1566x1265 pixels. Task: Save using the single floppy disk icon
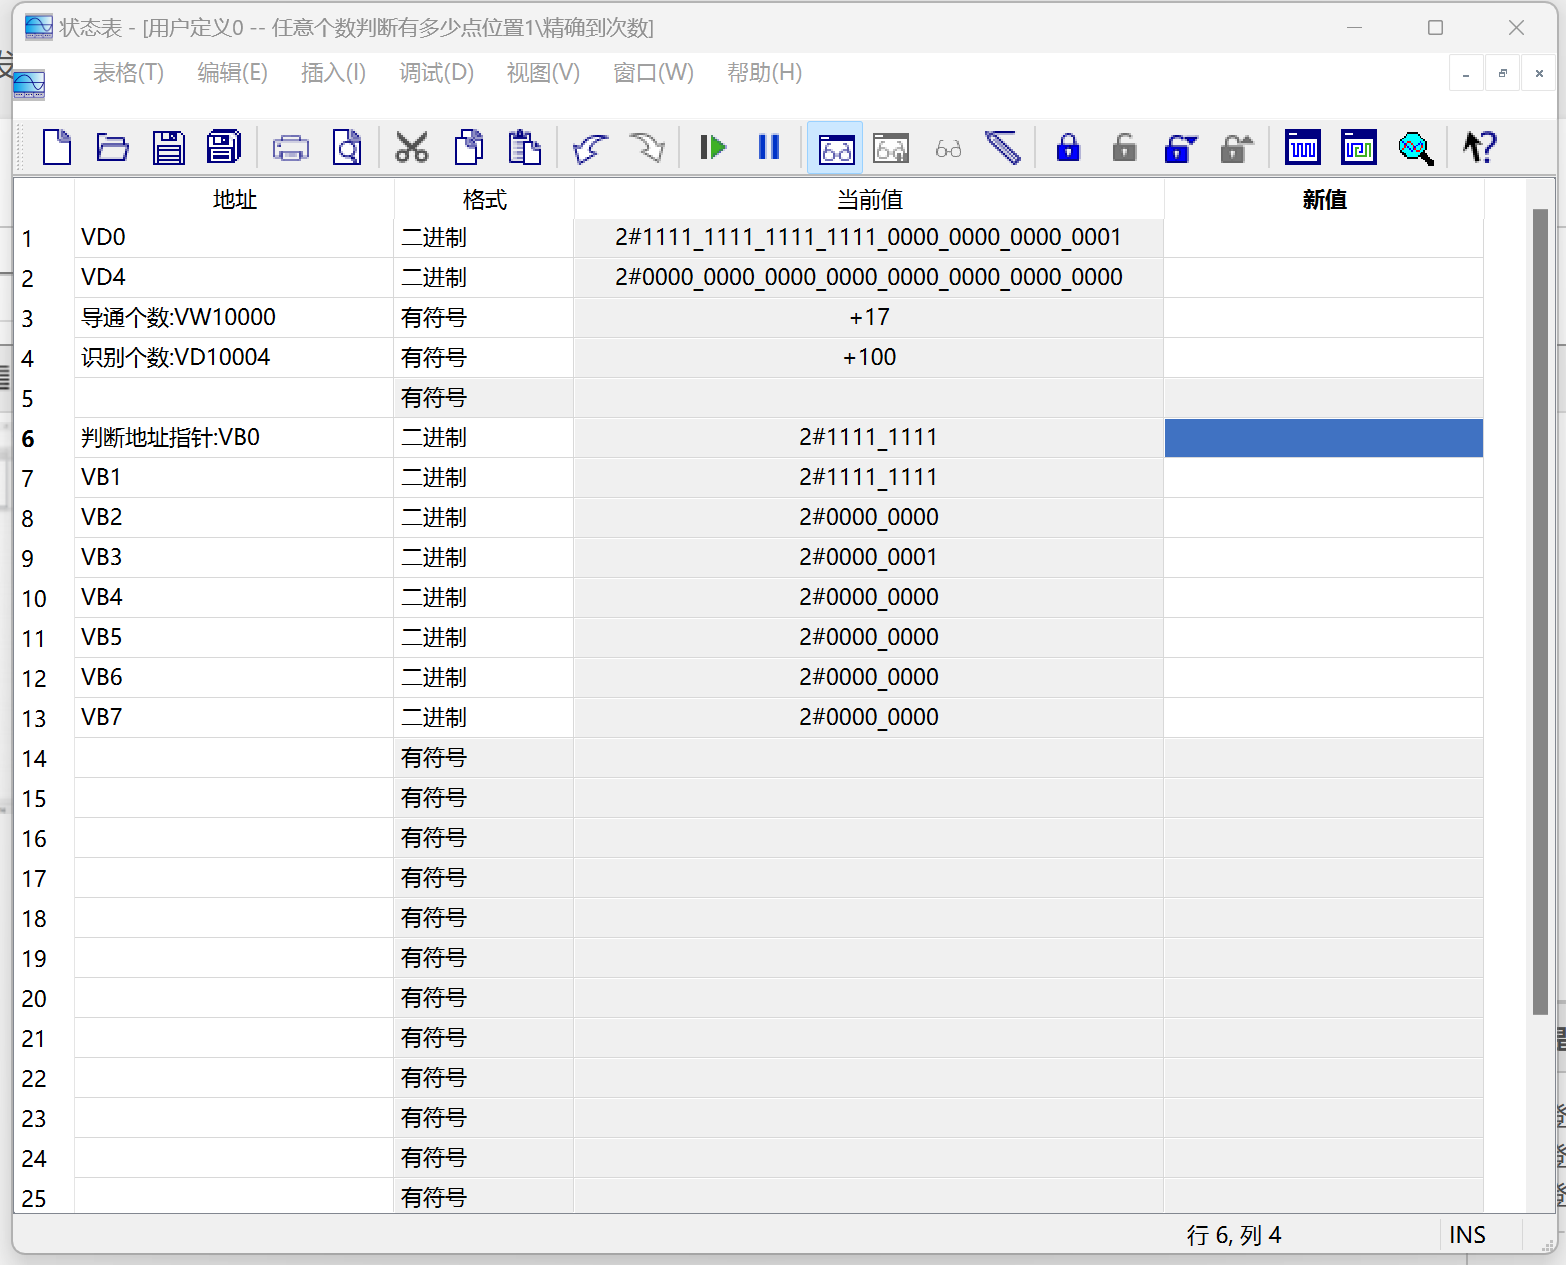click(168, 148)
